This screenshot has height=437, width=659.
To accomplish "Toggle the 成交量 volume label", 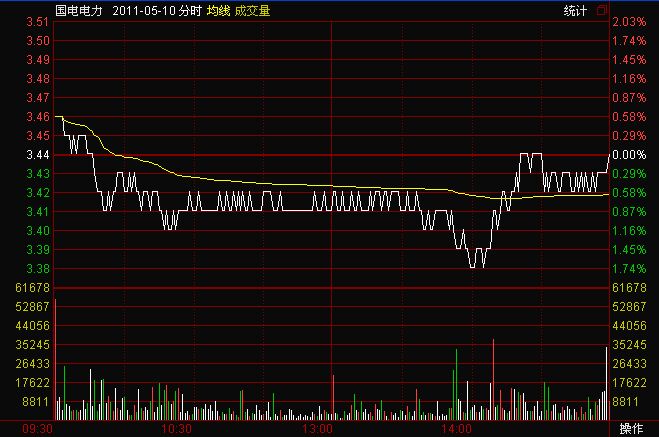I will (252, 9).
